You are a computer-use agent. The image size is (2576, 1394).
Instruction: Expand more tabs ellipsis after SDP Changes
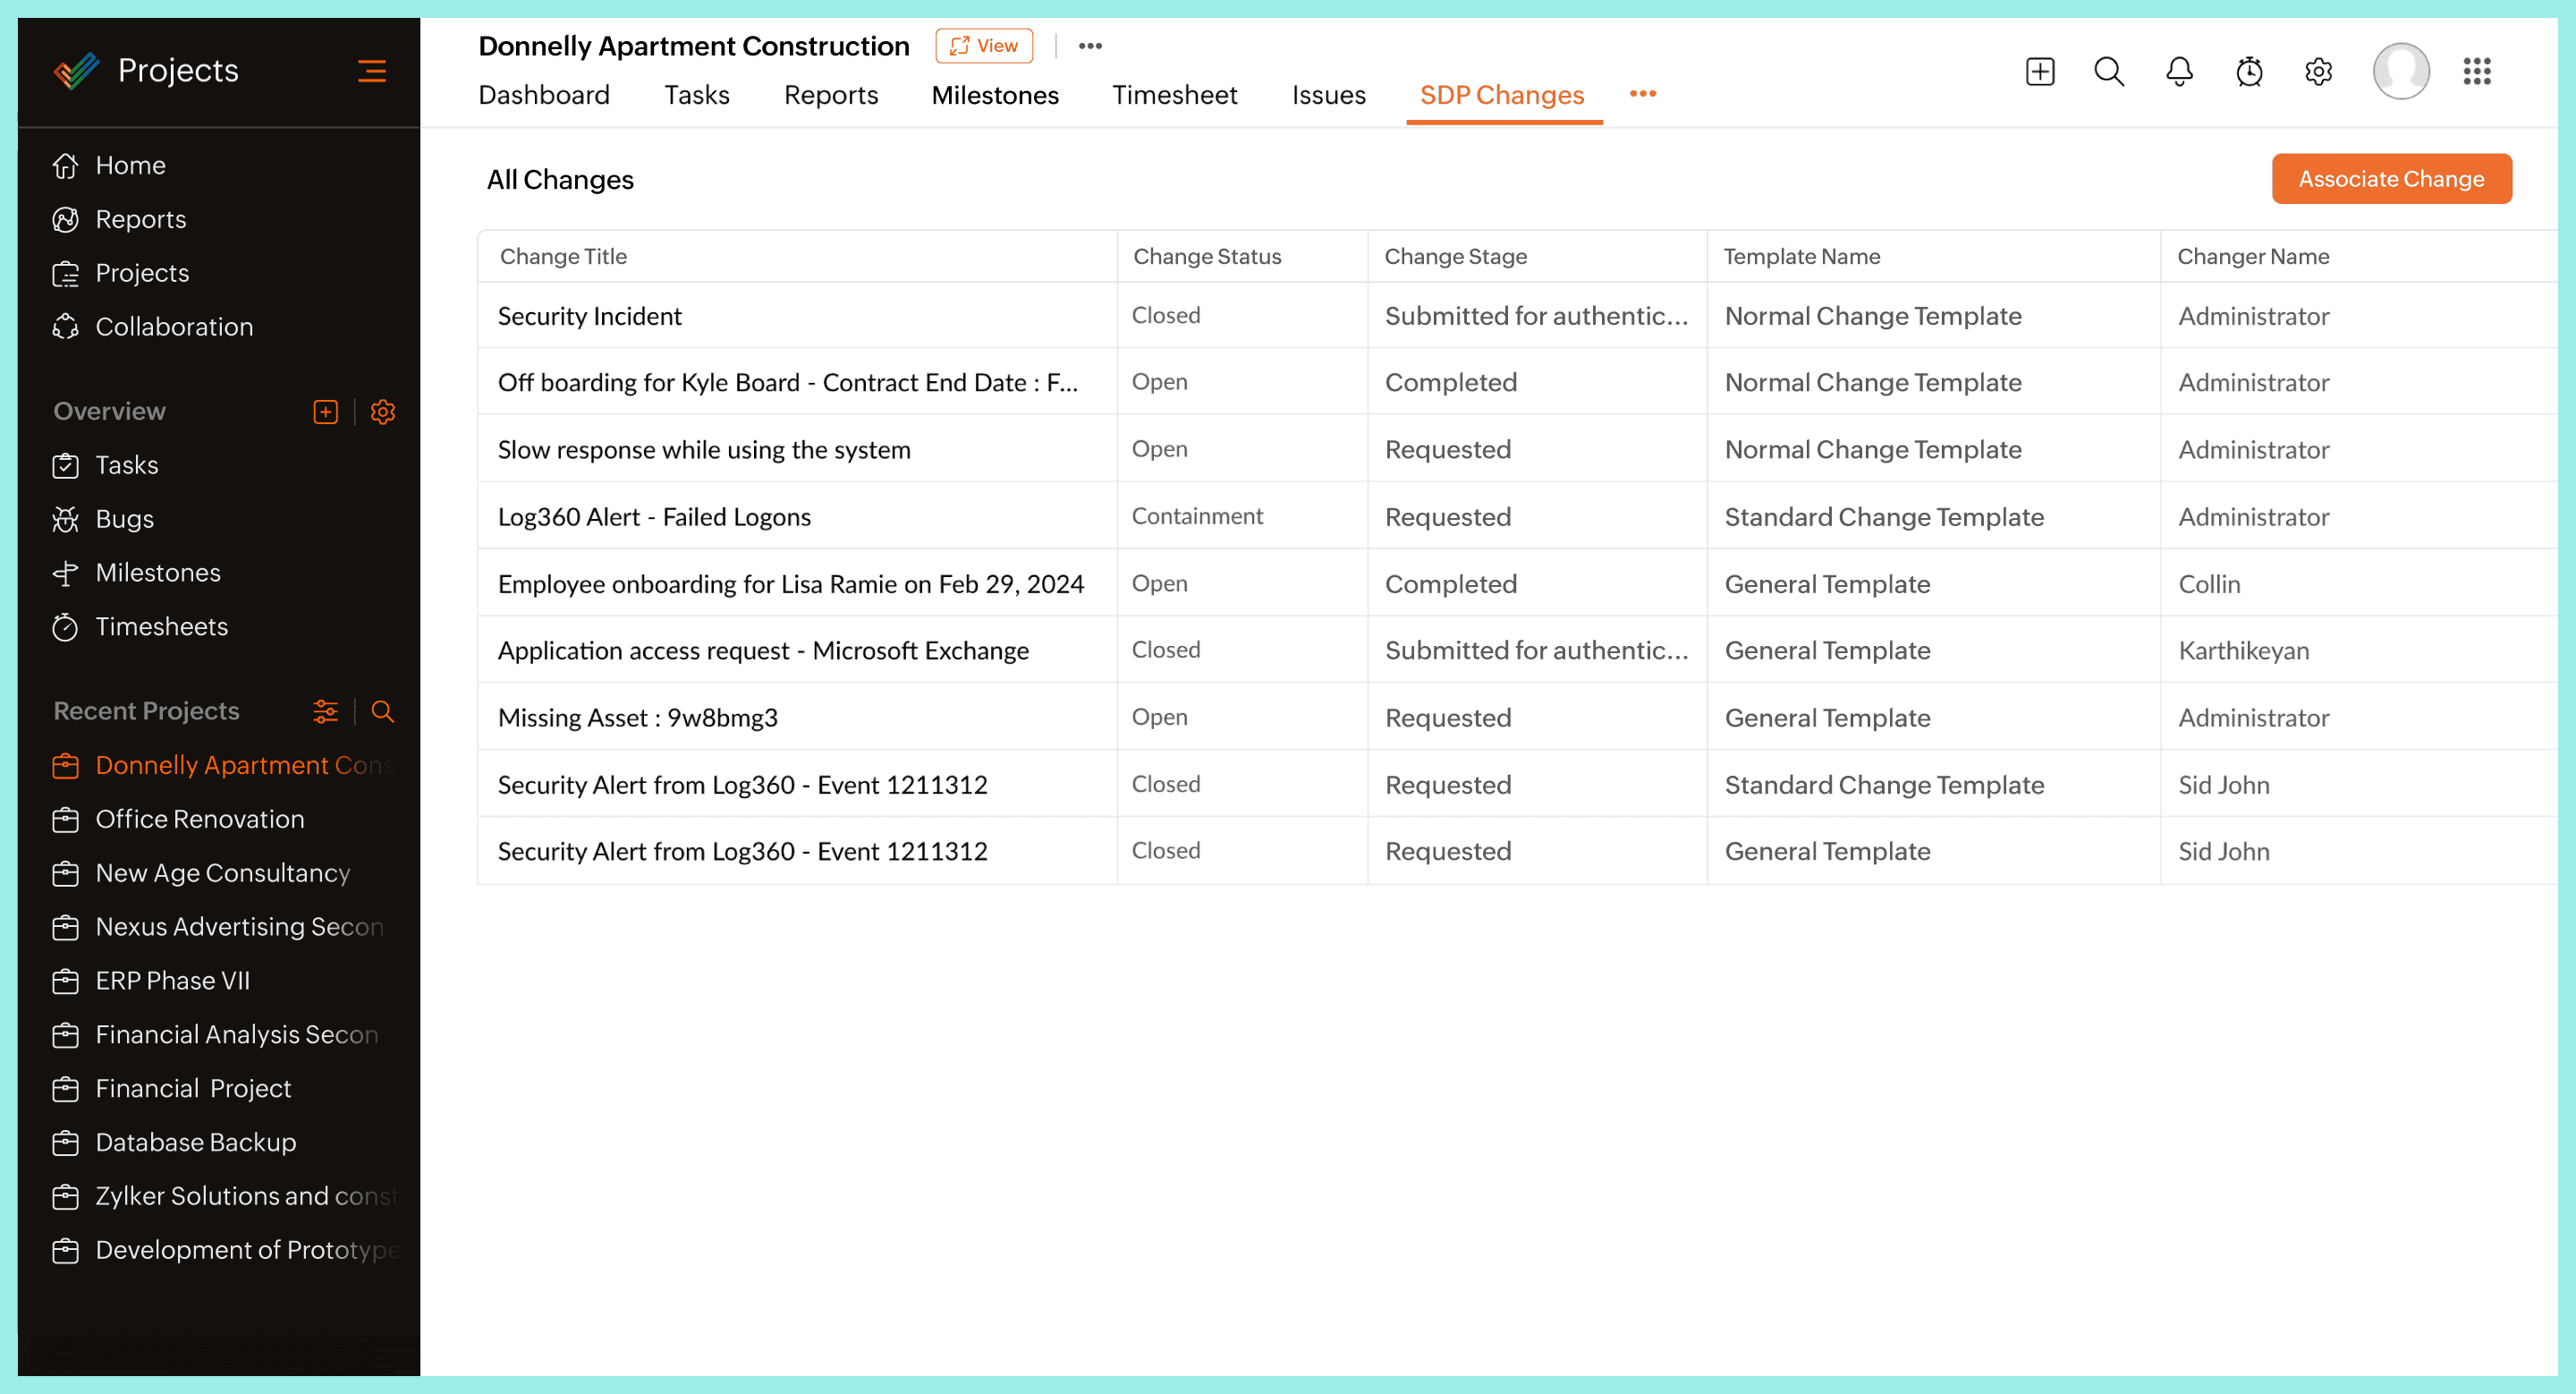[x=1642, y=94]
